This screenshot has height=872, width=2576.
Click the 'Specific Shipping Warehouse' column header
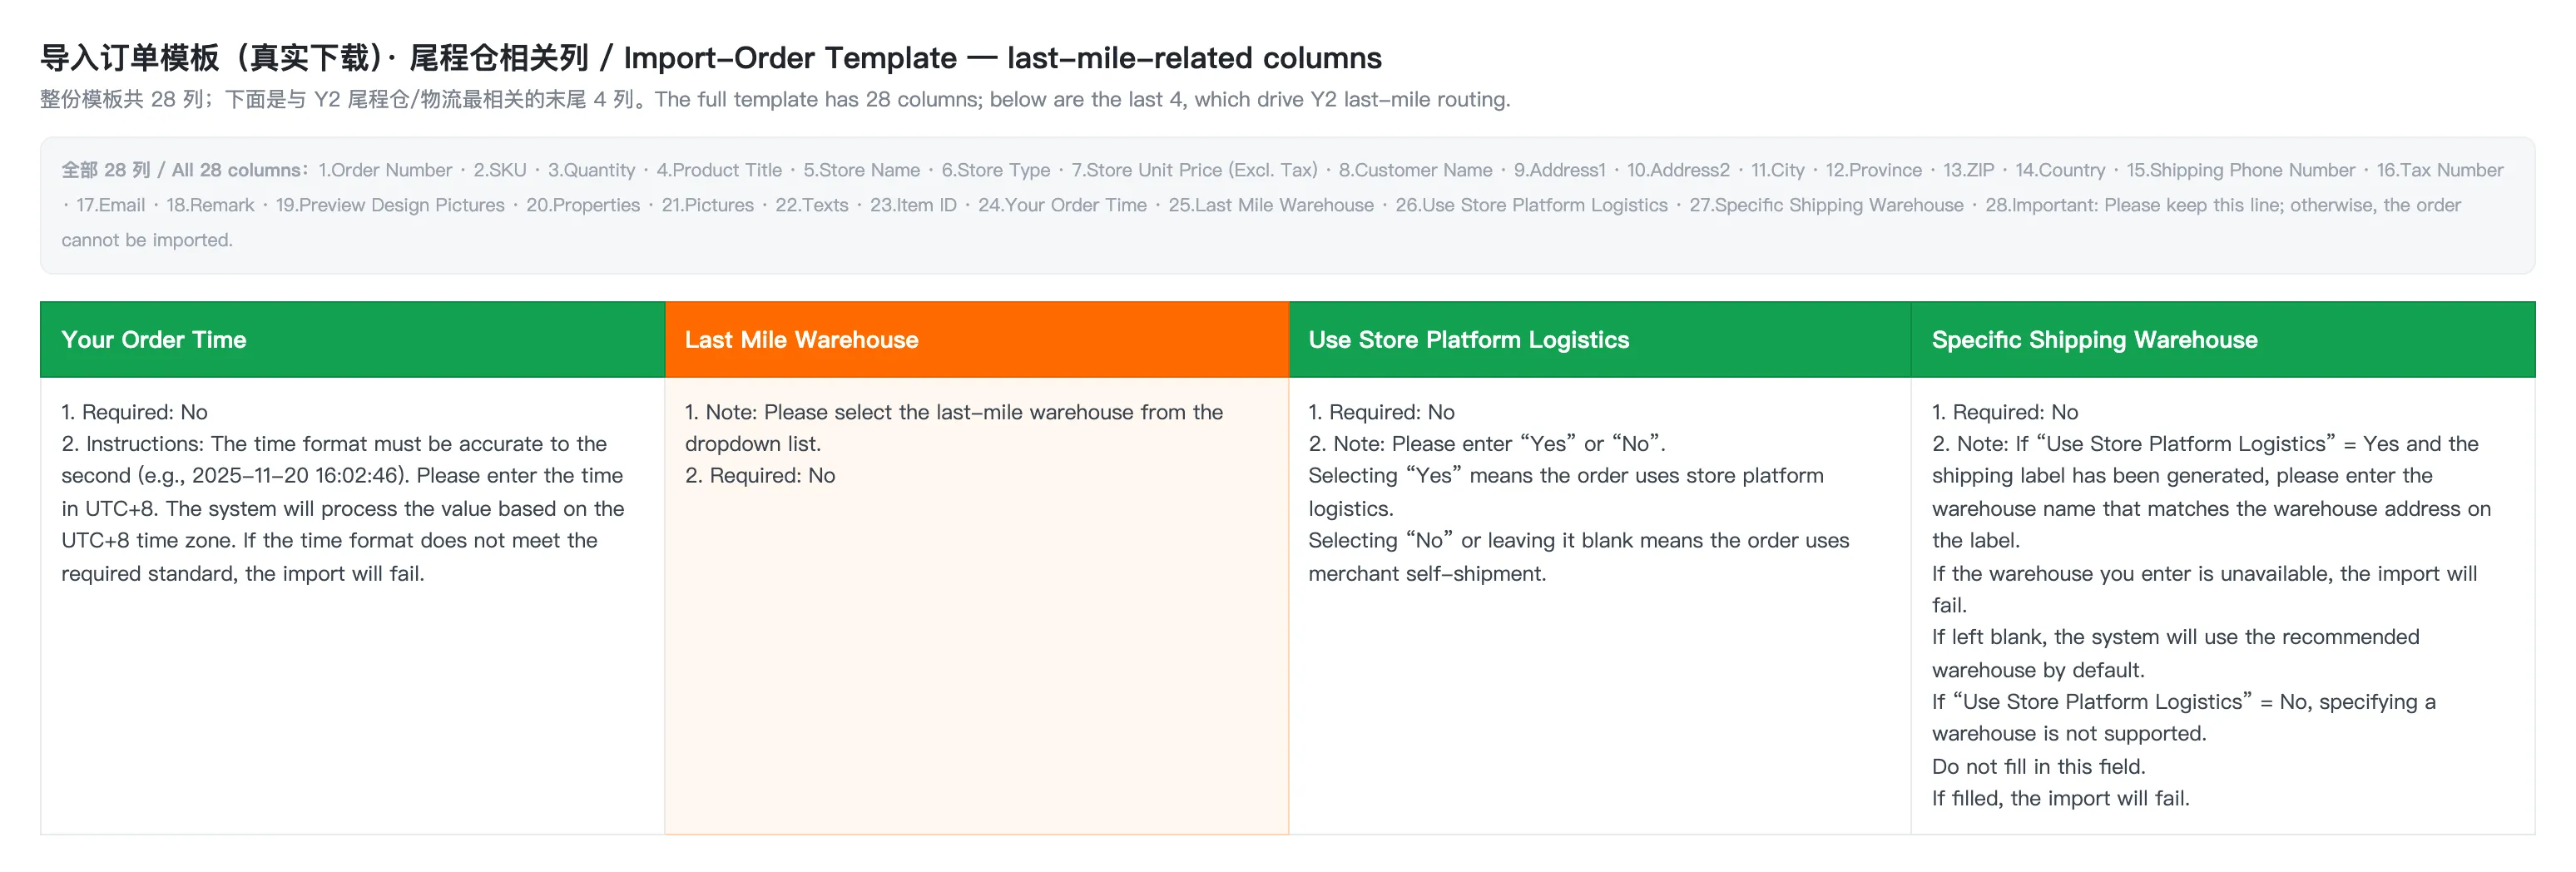click(x=2223, y=339)
